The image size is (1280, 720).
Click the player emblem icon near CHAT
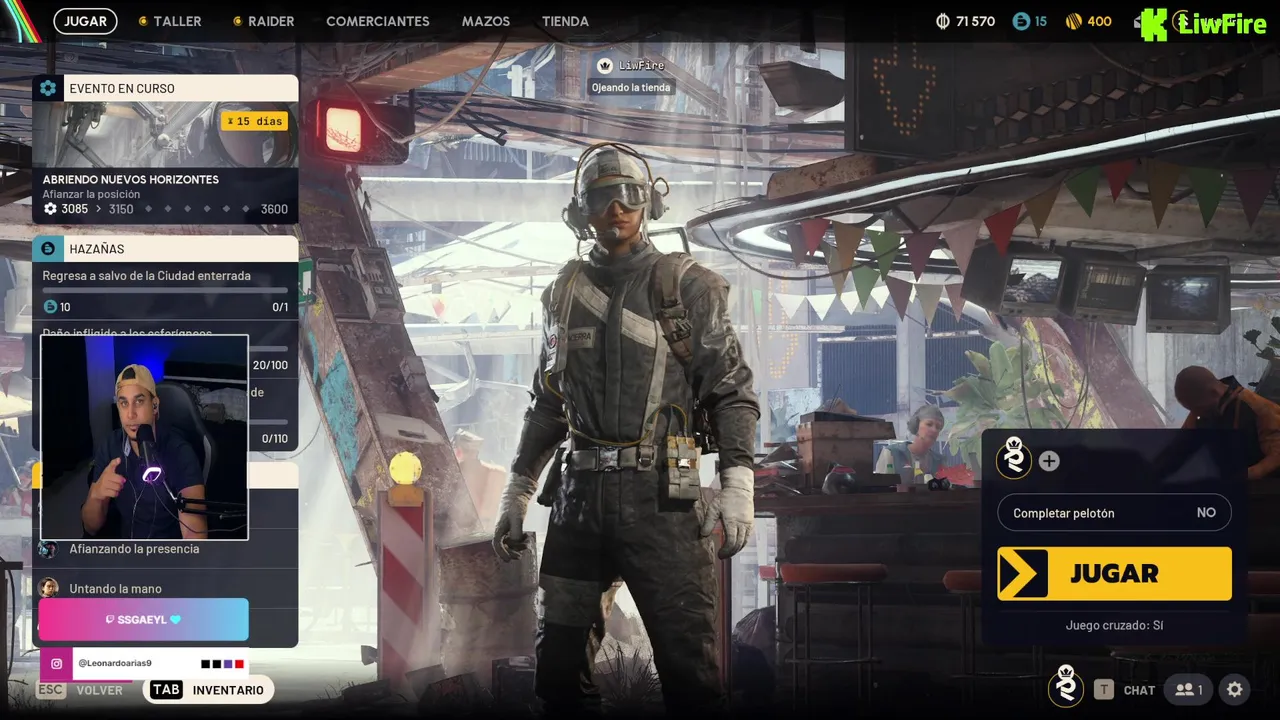point(1066,687)
